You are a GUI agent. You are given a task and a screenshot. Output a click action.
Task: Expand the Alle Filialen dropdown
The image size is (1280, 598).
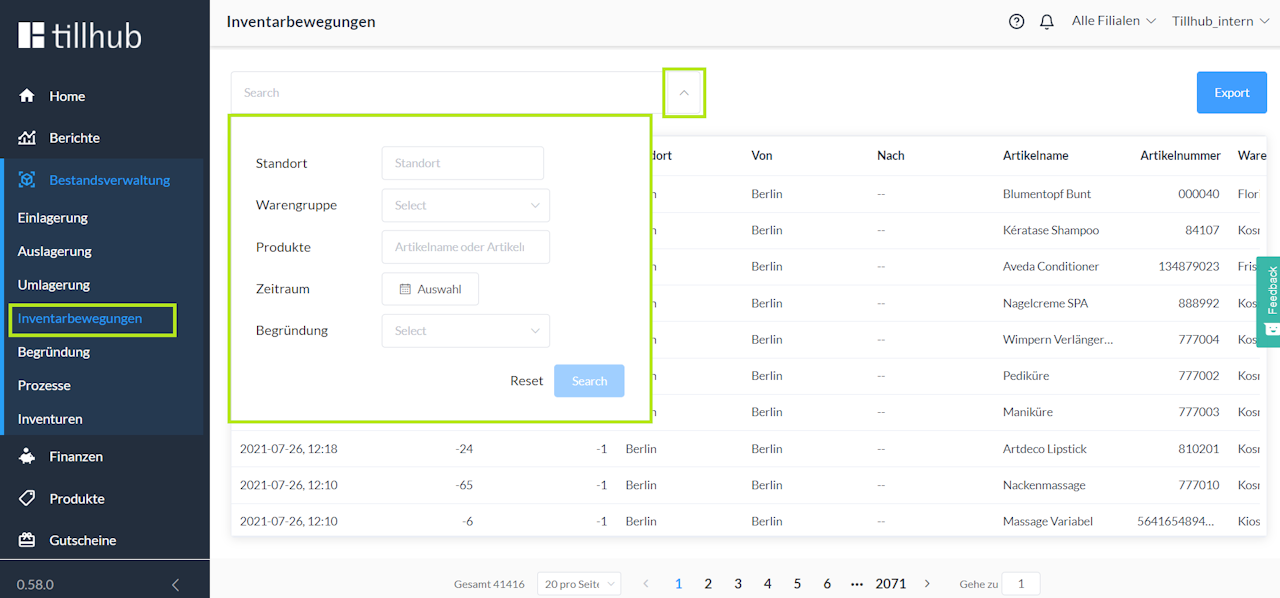(x=1113, y=21)
